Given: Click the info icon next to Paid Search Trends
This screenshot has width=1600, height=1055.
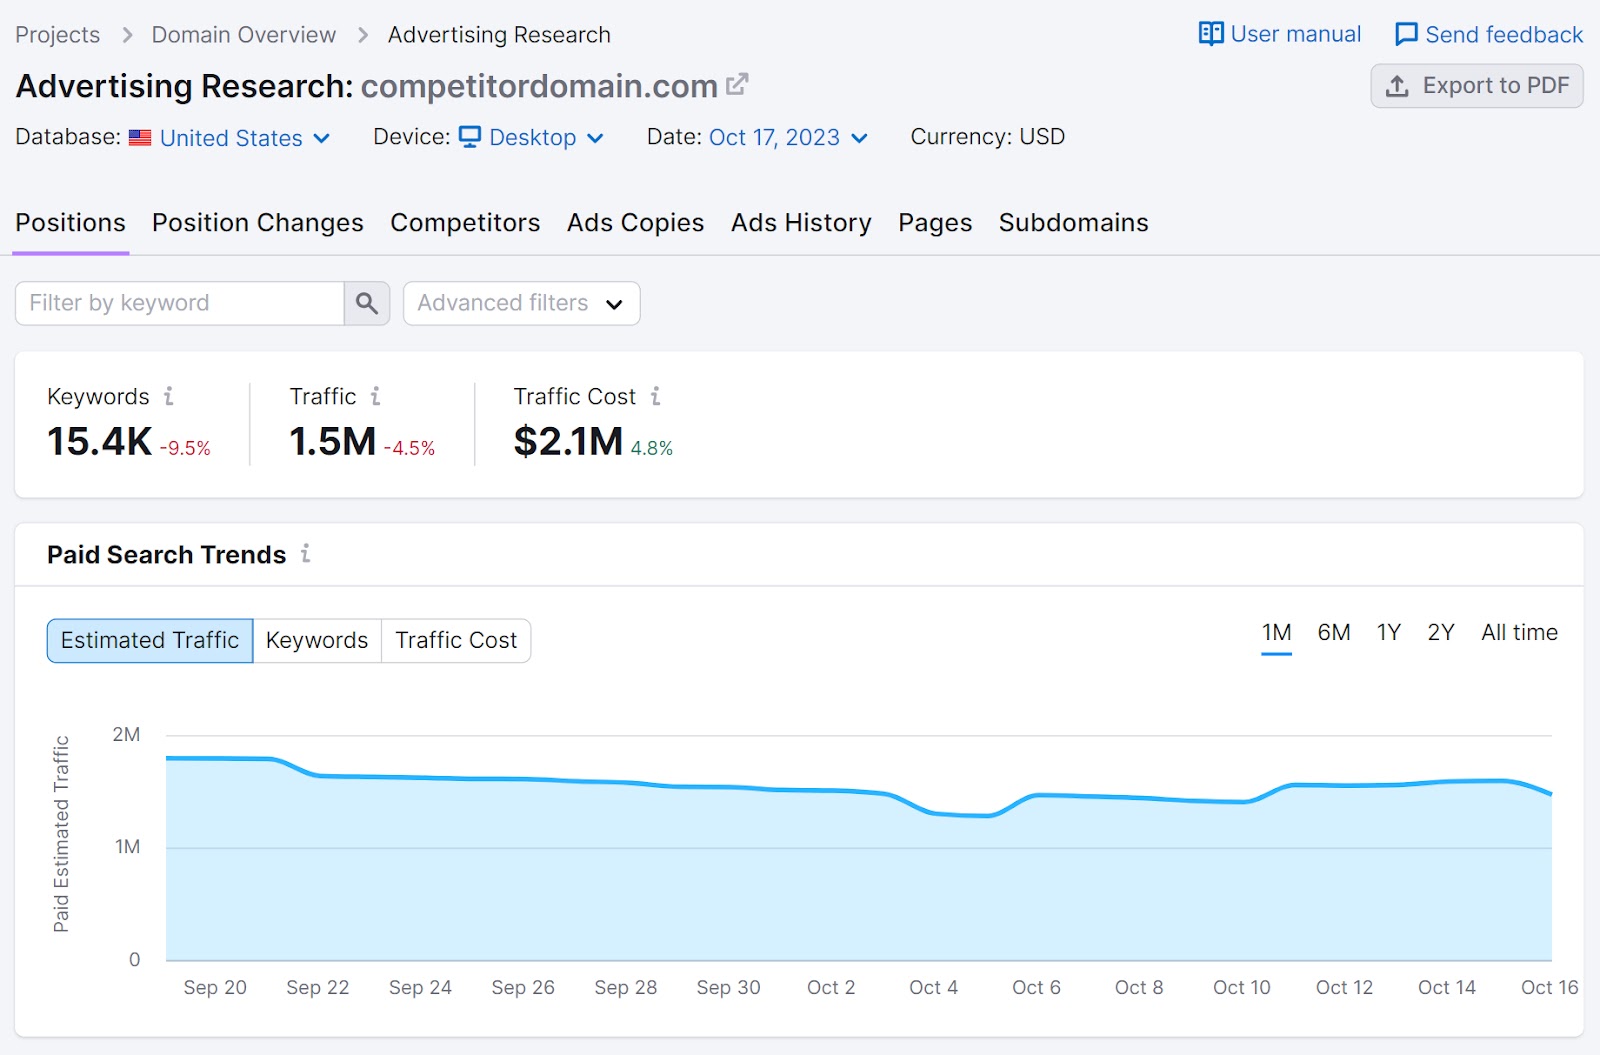Looking at the screenshot, I should (306, 554).
